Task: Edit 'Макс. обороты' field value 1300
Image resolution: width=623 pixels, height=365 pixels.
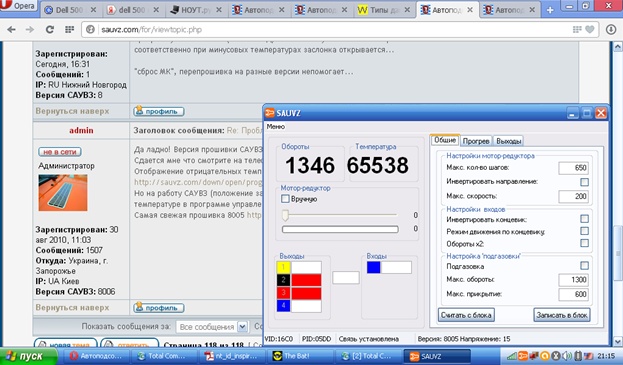Action: [573, 280]
